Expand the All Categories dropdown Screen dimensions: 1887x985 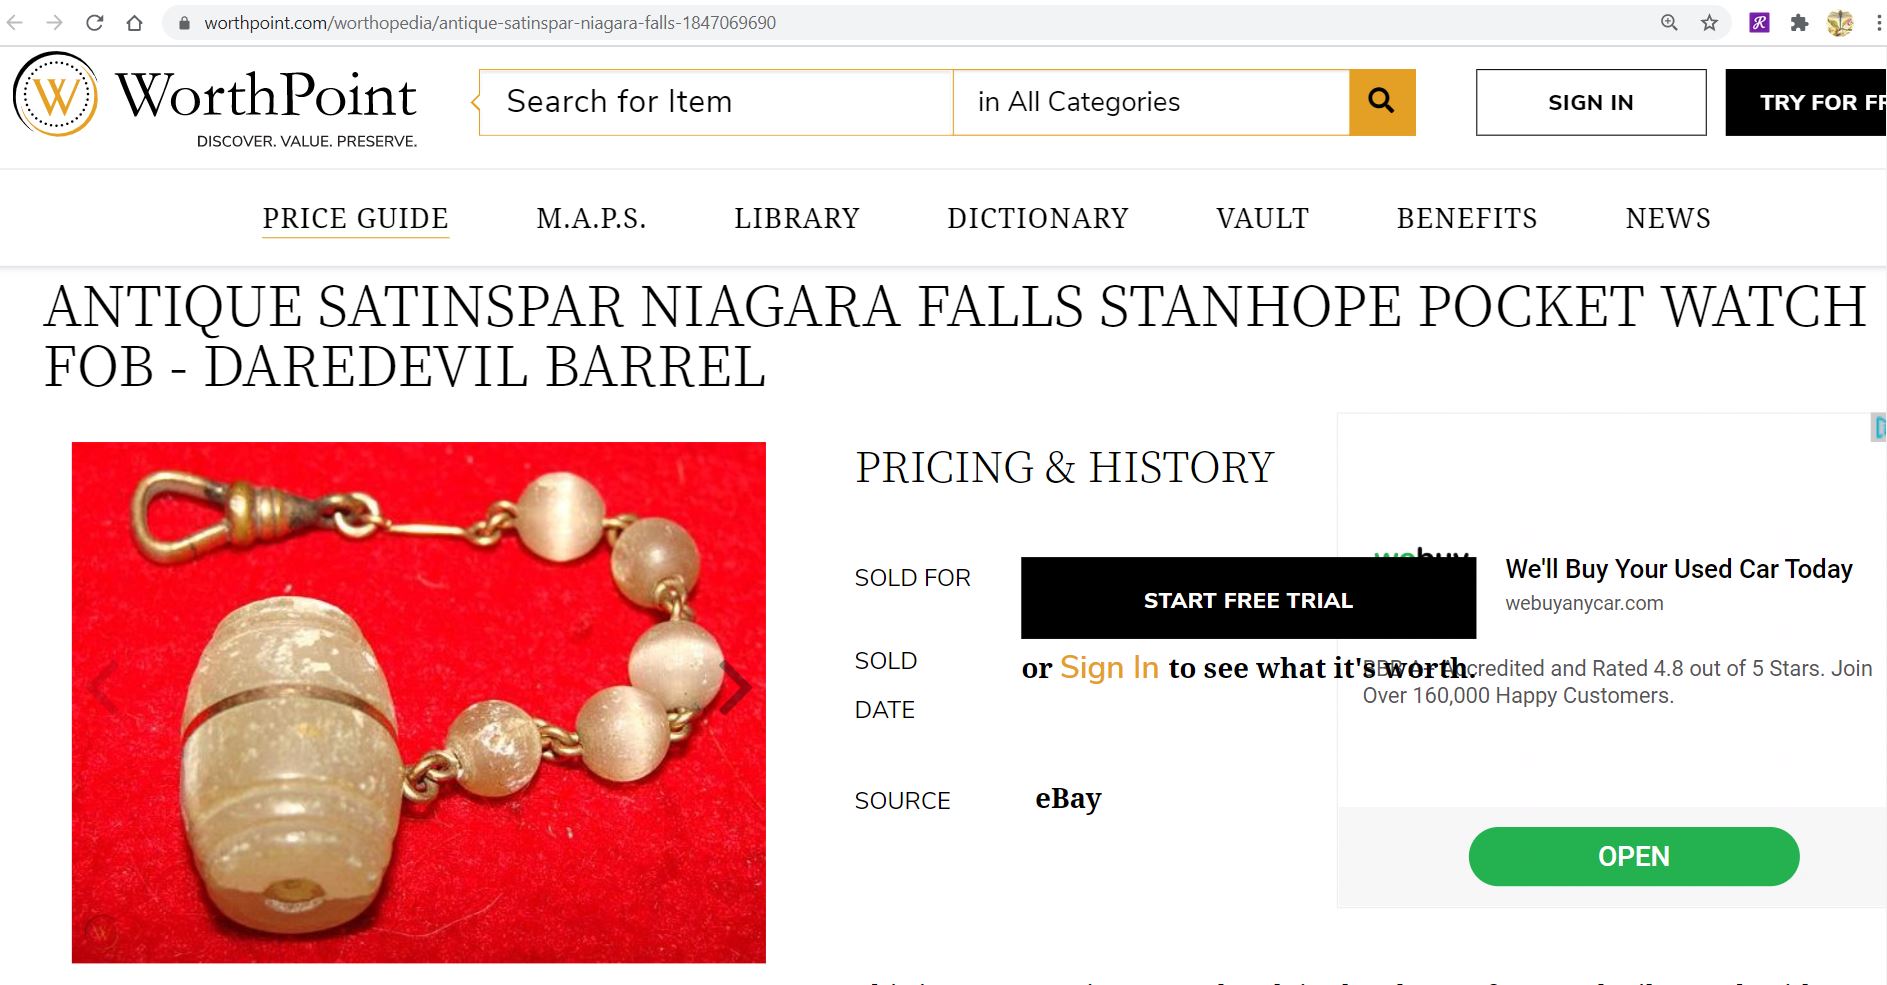coord(1150,101)
